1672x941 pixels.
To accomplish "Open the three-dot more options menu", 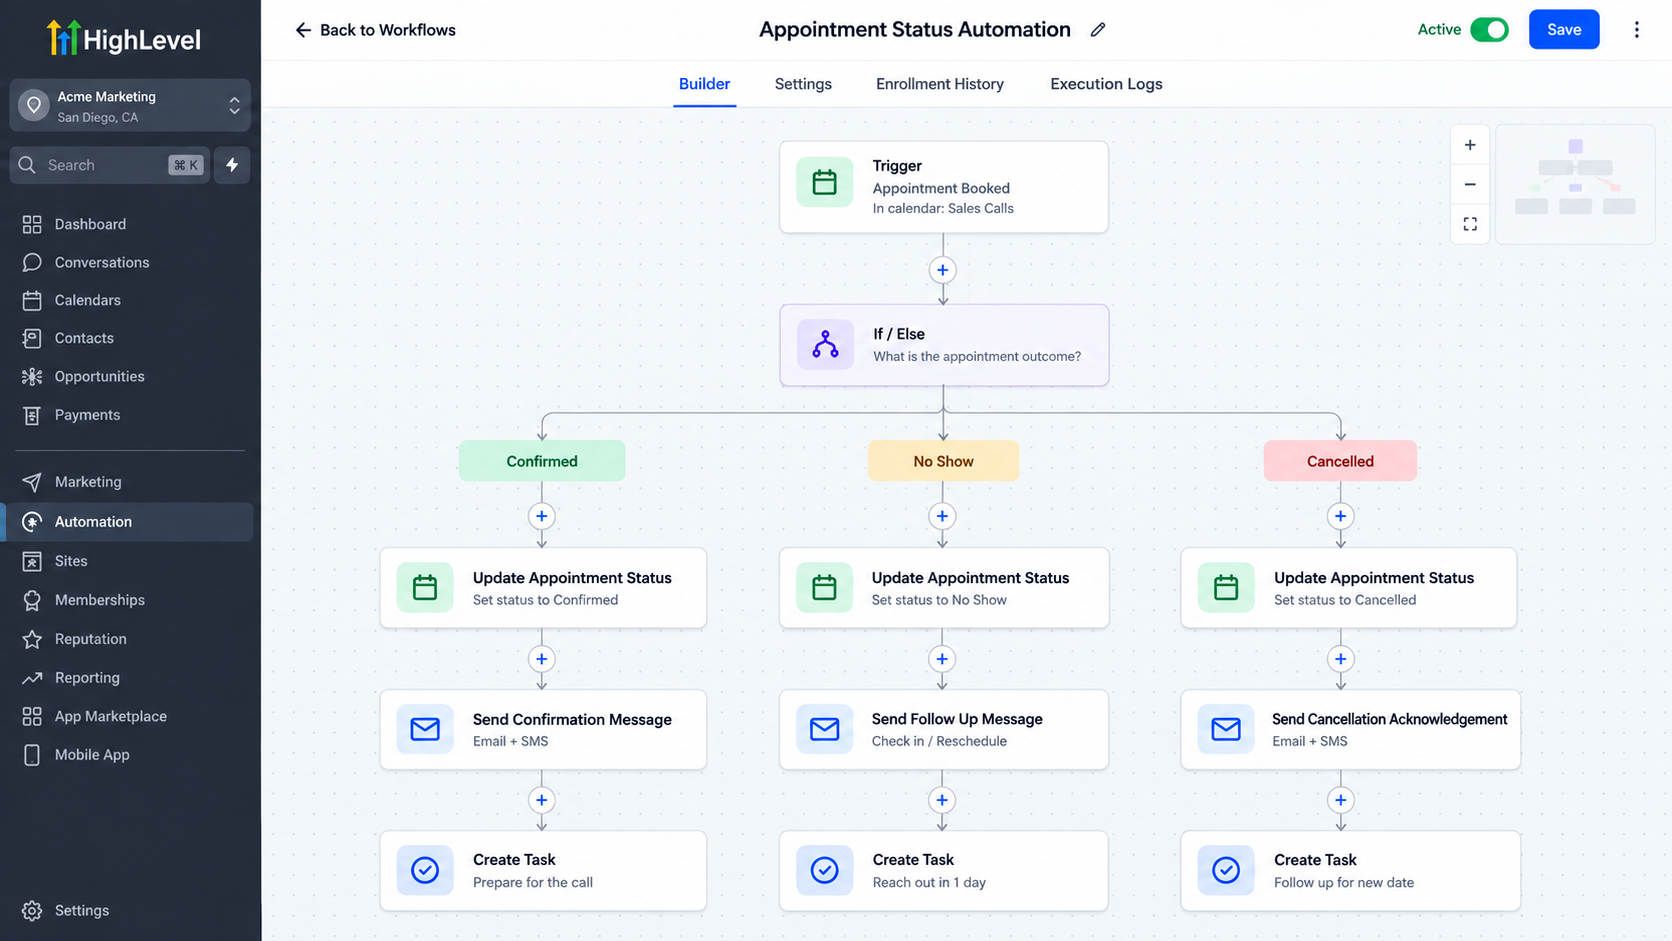I will pyautogui.click(x=1636, y=30).
